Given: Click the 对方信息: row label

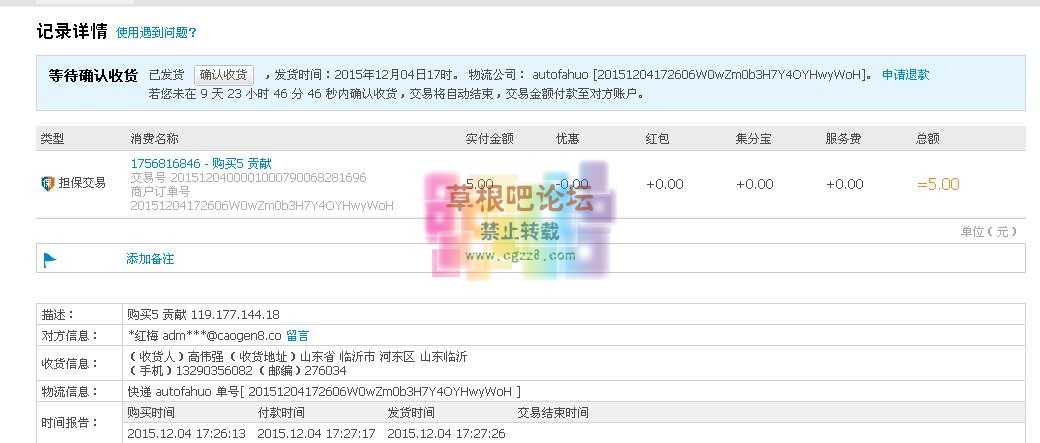Looking at the screenshot, I should (x=70, y=336).
